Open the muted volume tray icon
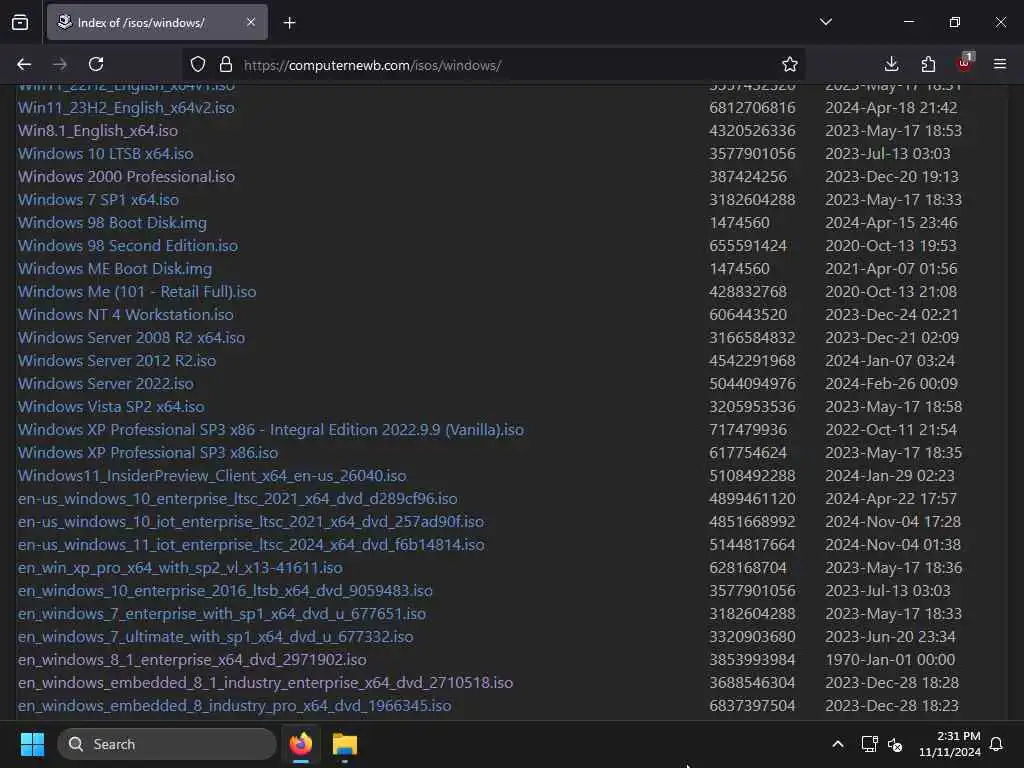The width and height of the screenshot is (1024, 768). [x=895, y=744]
